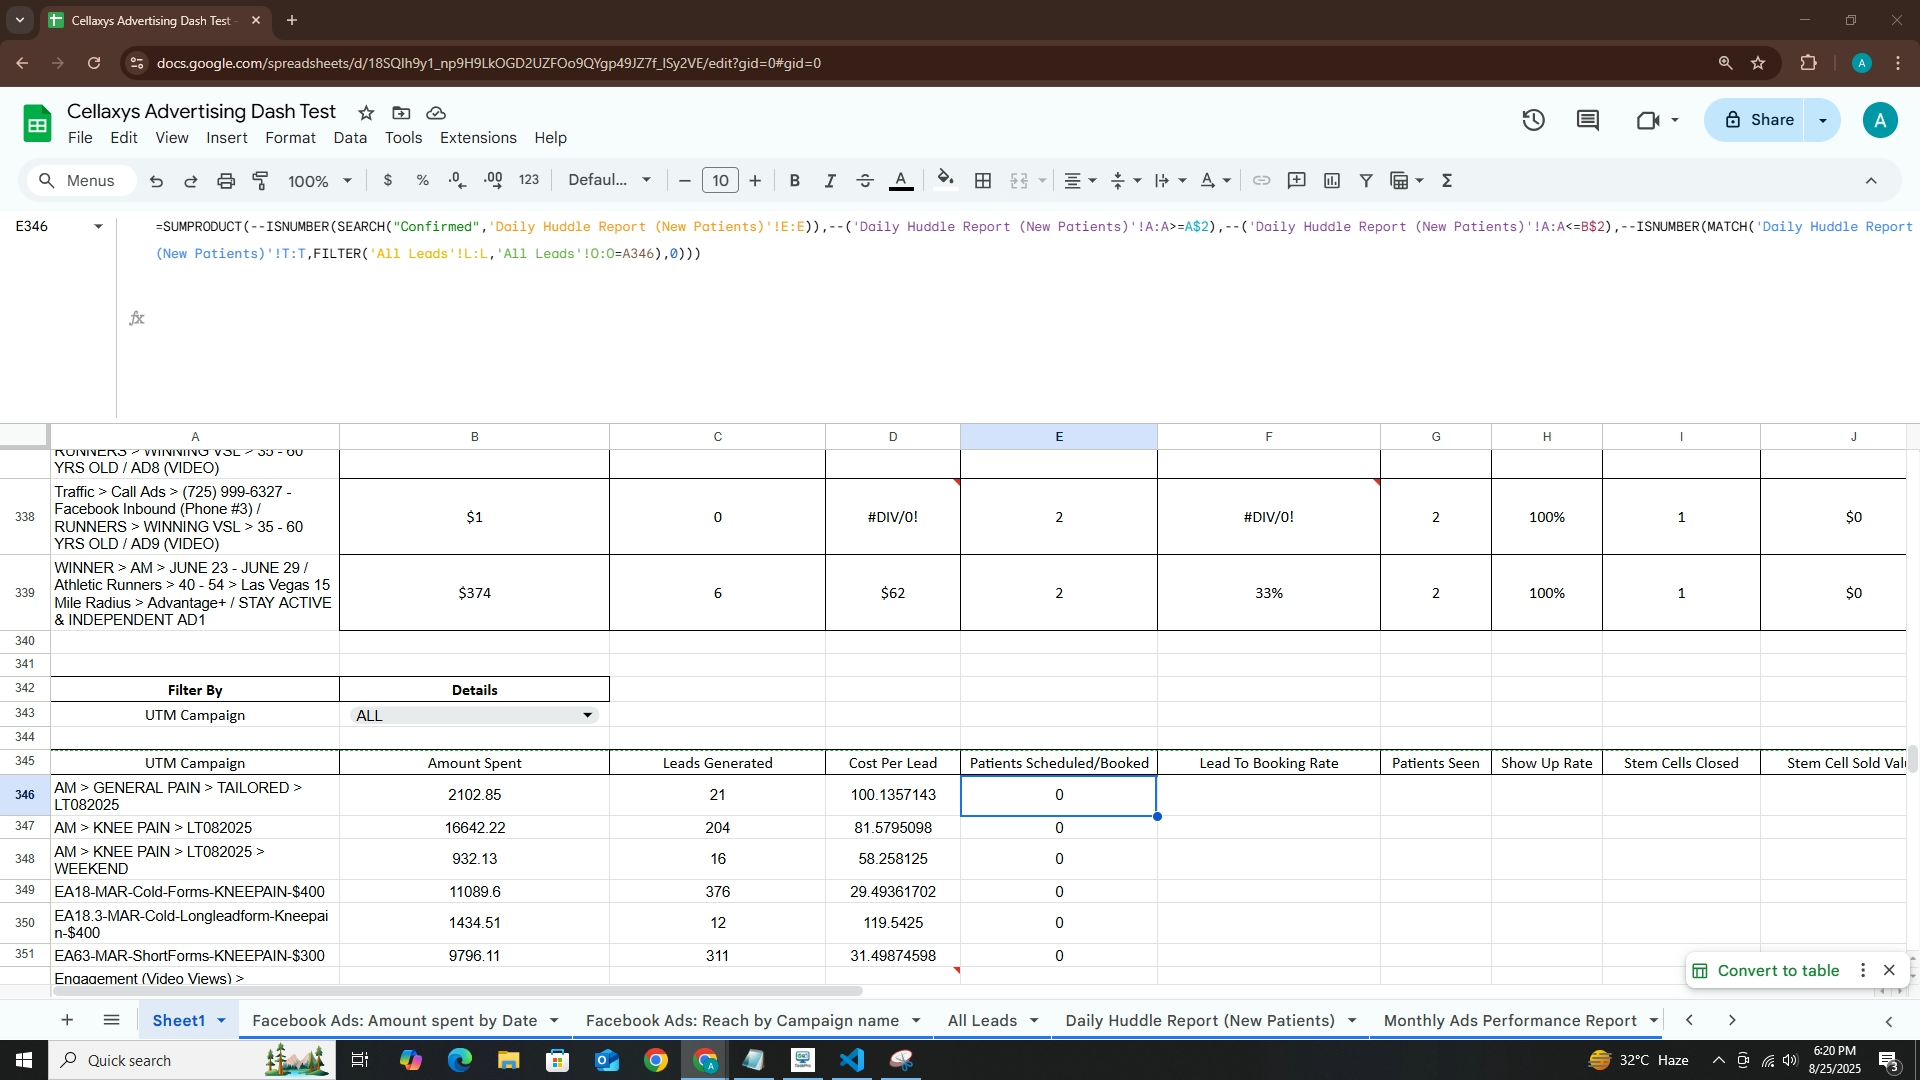The width and height of the screenshot is (1920, 1080).
Task: Toggle strikethrough formatting
Action: click(x=866, y=181)
